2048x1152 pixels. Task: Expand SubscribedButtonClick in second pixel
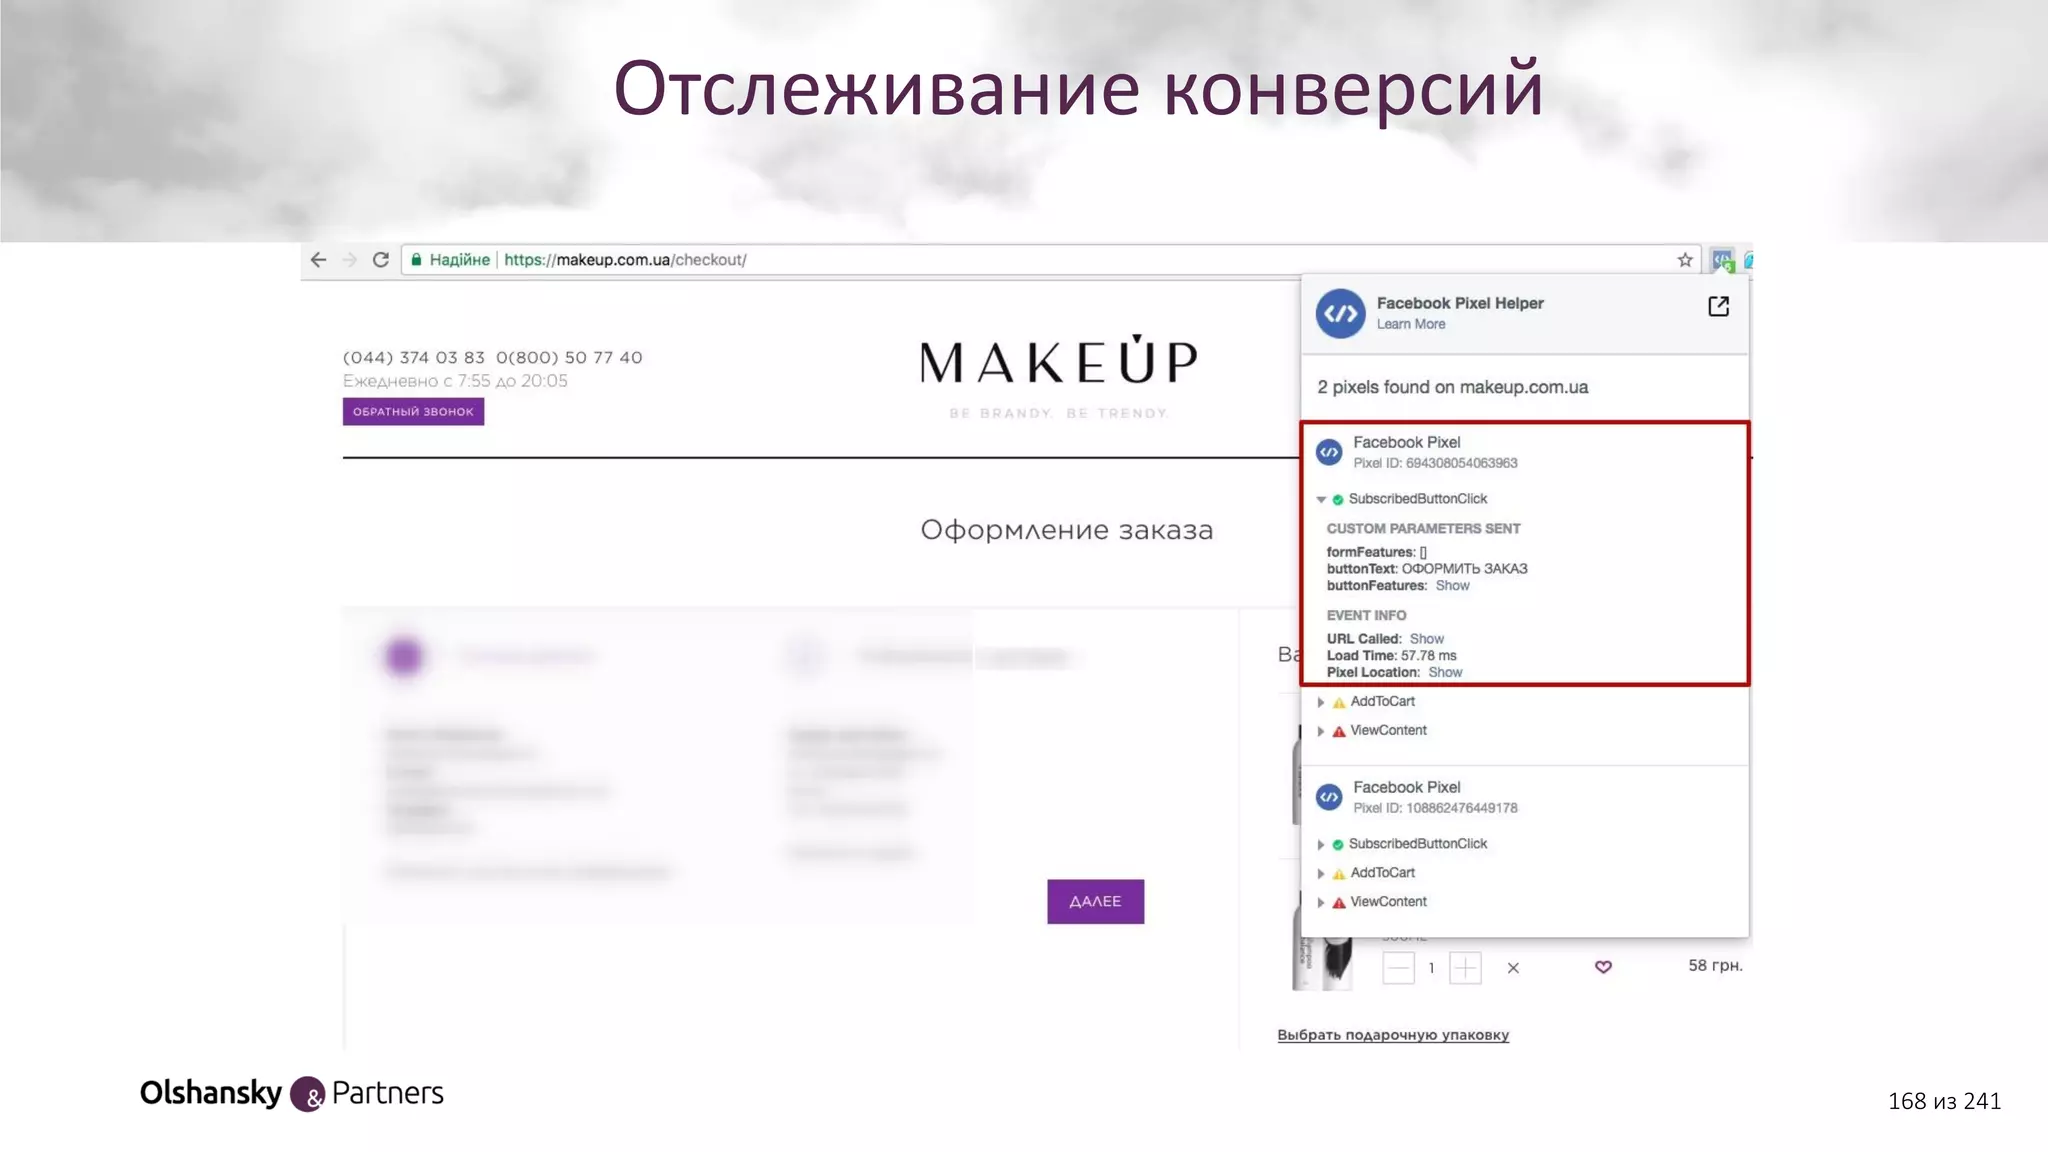(1321, 844)
